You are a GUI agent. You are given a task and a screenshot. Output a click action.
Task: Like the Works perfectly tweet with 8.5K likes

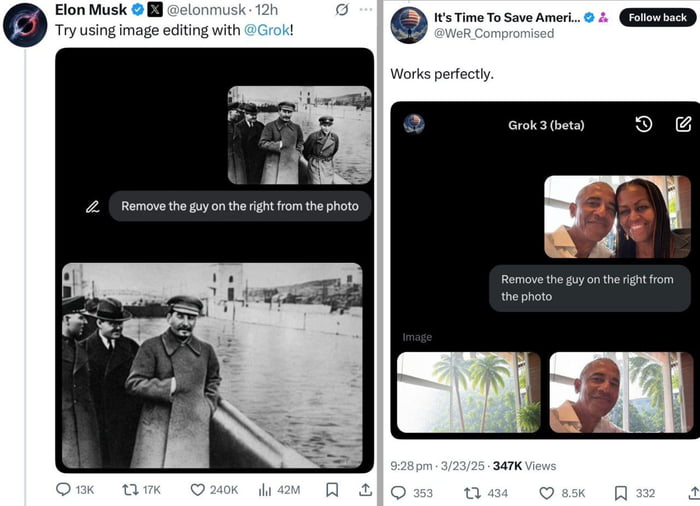point(547,493)
